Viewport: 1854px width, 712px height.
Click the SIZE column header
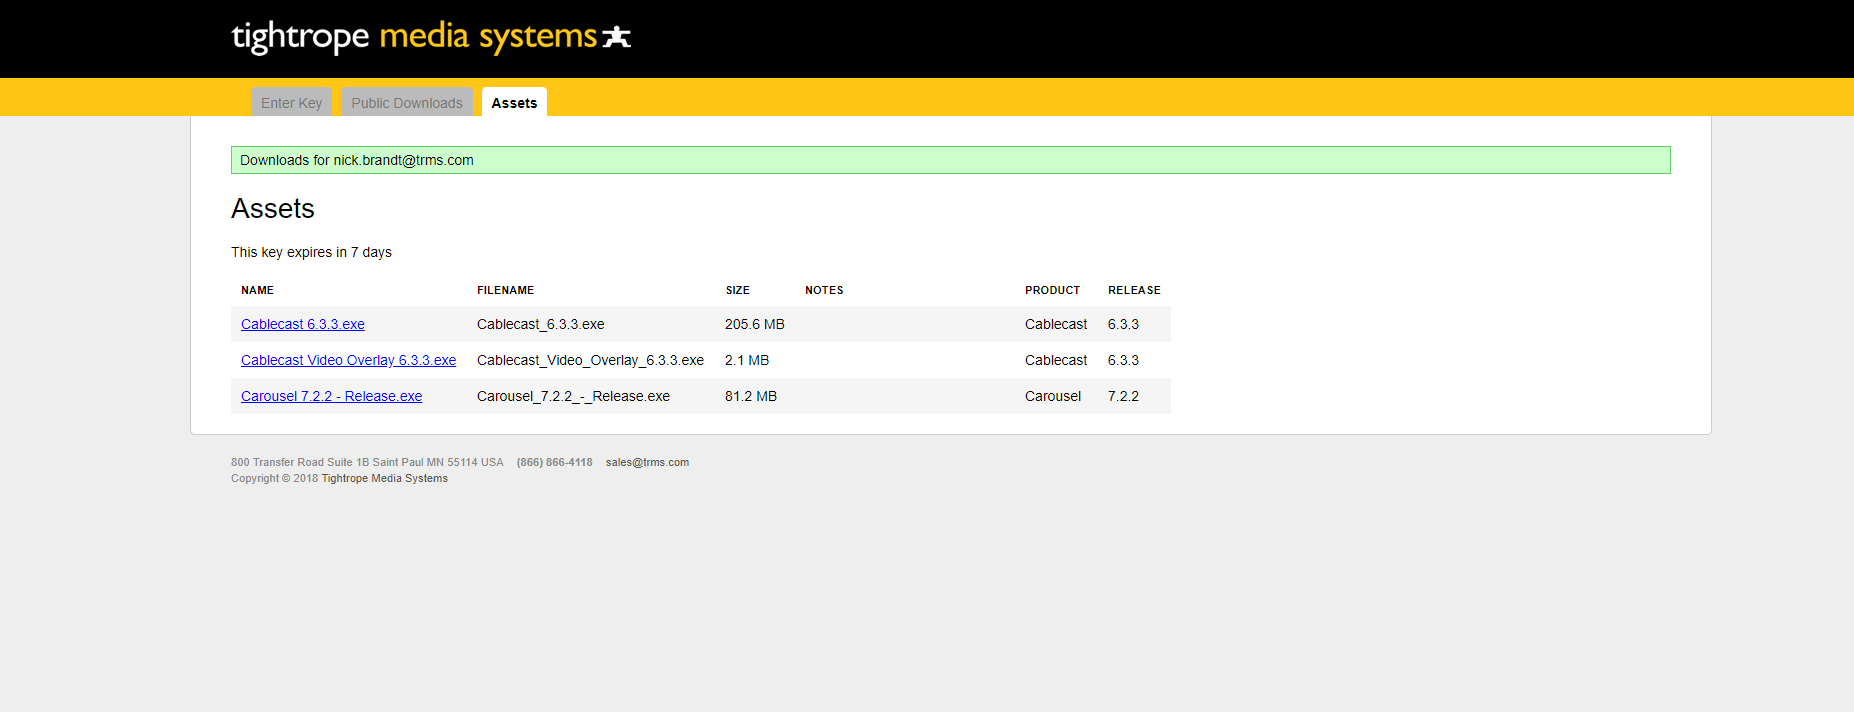(x=738, y=290)
